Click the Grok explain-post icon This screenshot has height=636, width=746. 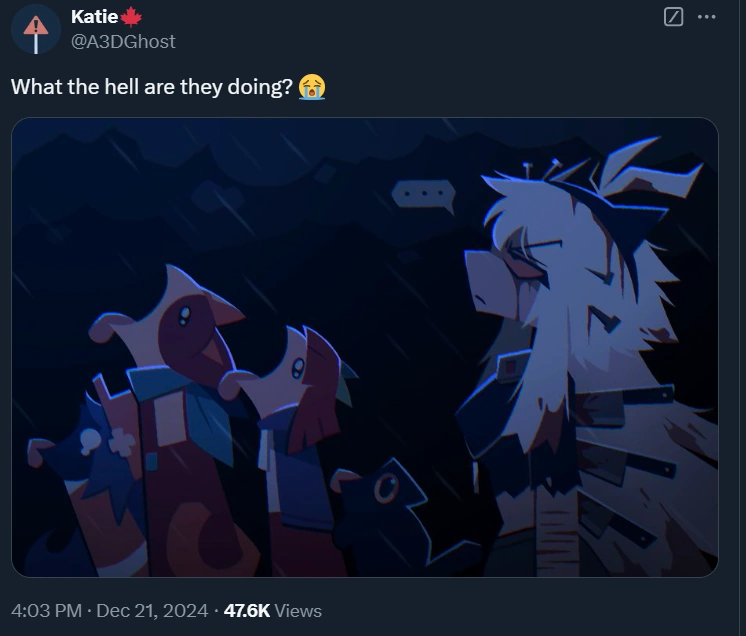tap(673, 17)
